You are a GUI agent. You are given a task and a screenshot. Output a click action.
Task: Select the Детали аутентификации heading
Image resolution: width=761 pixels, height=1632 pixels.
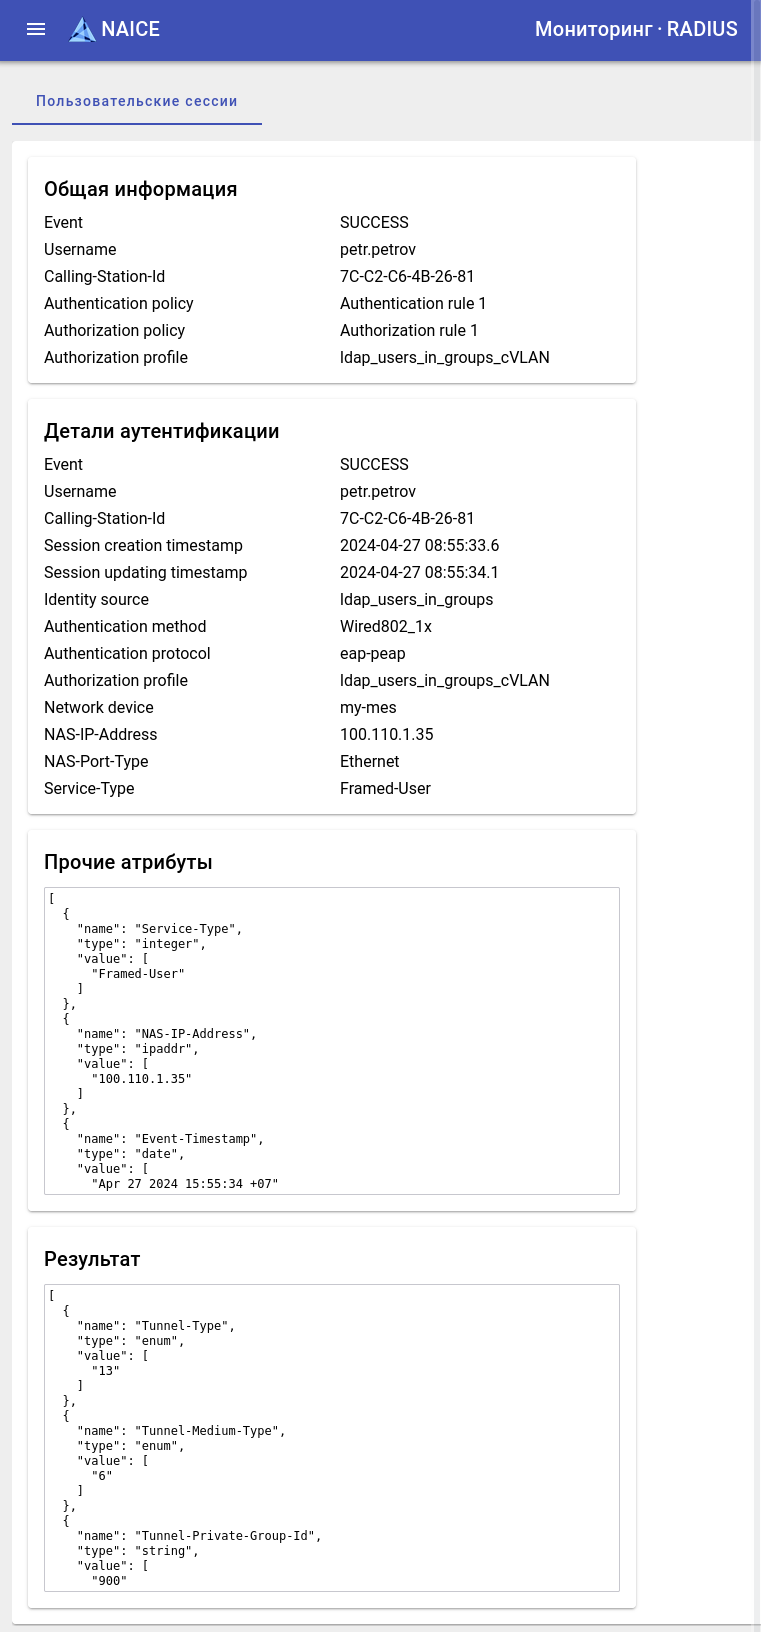(162, 431)
